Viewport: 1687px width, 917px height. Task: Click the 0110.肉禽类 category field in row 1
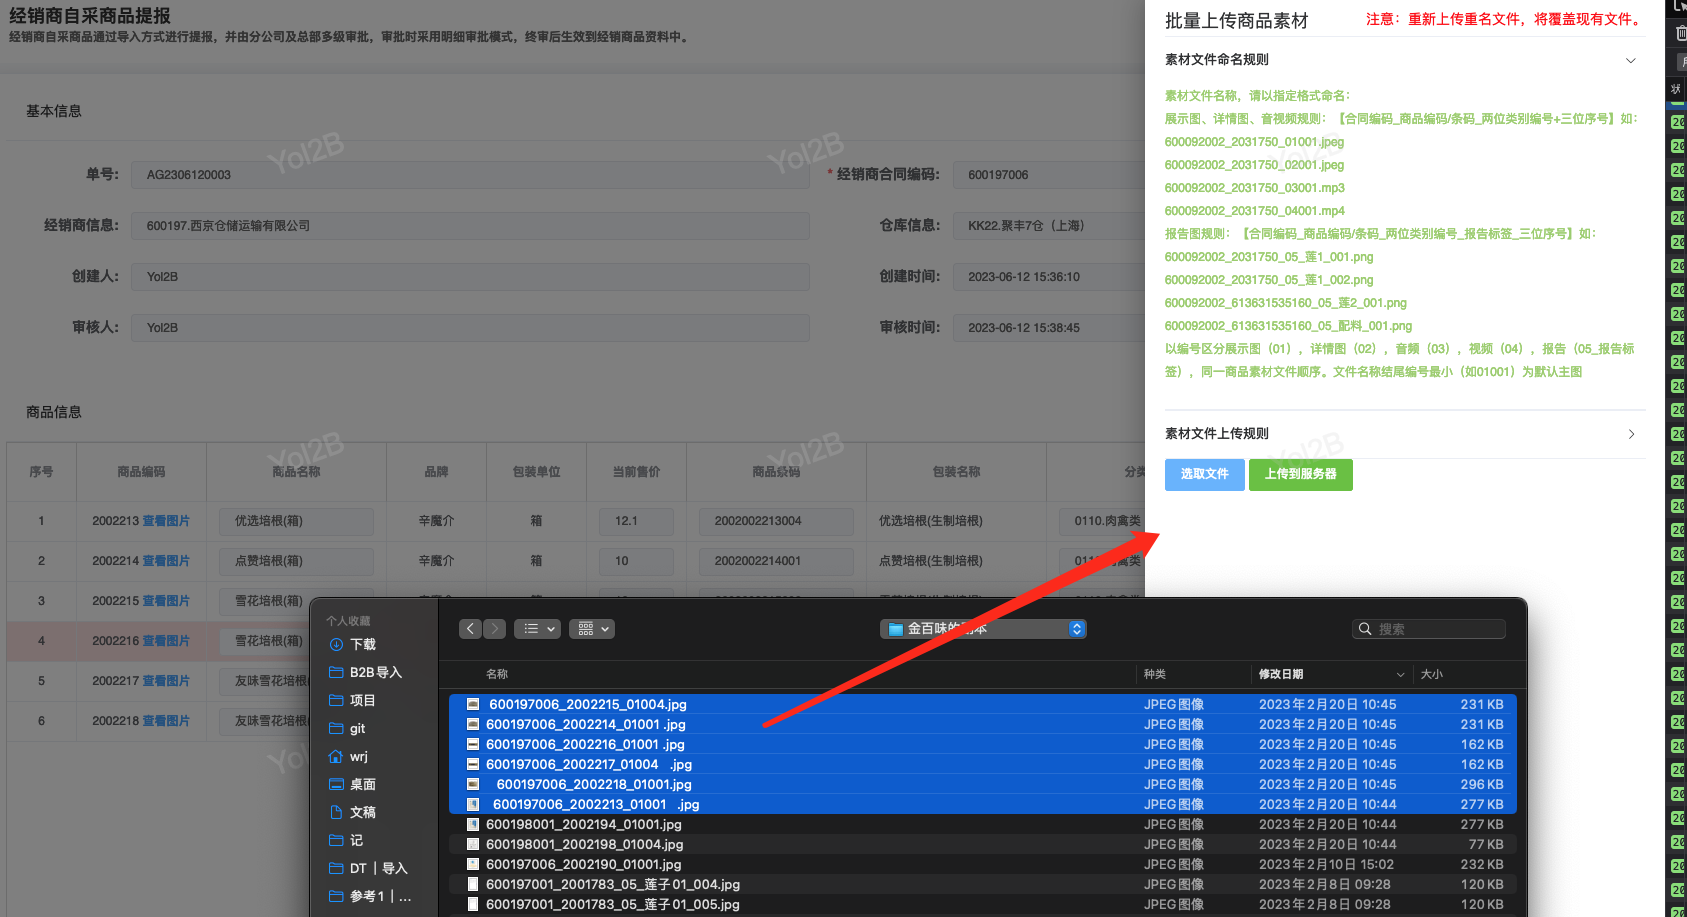point(1102,521)
